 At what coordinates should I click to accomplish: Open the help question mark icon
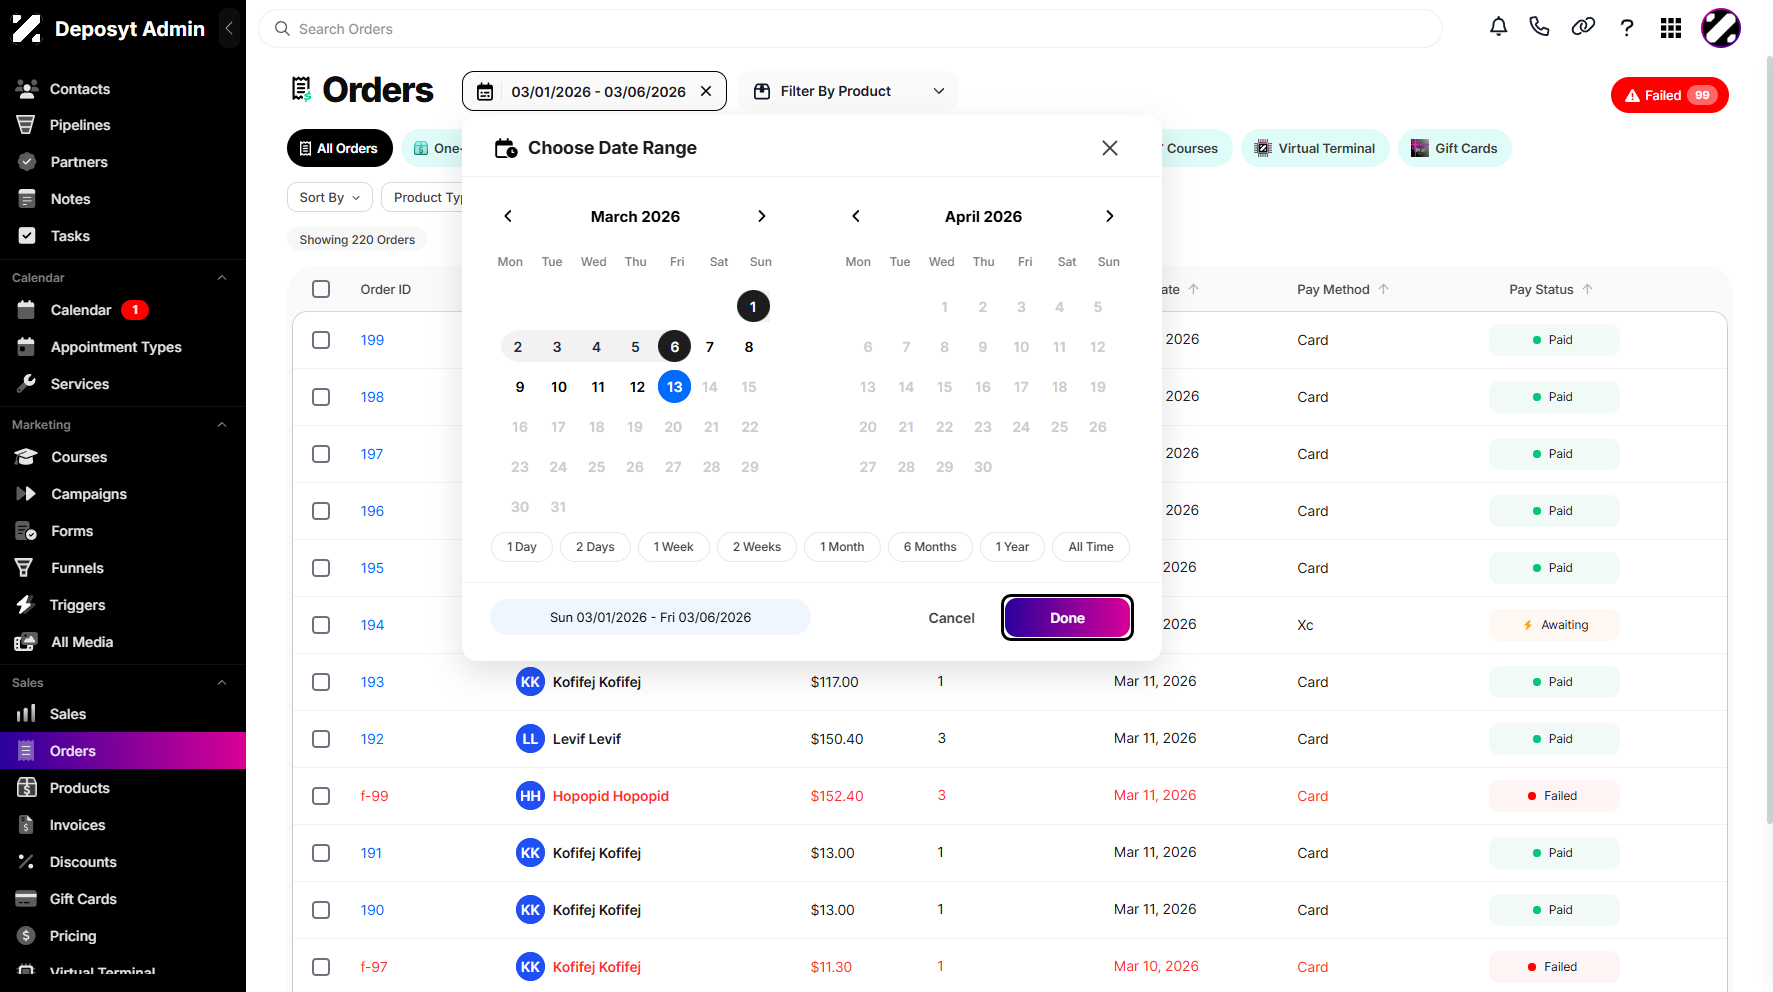(1627, 28)
